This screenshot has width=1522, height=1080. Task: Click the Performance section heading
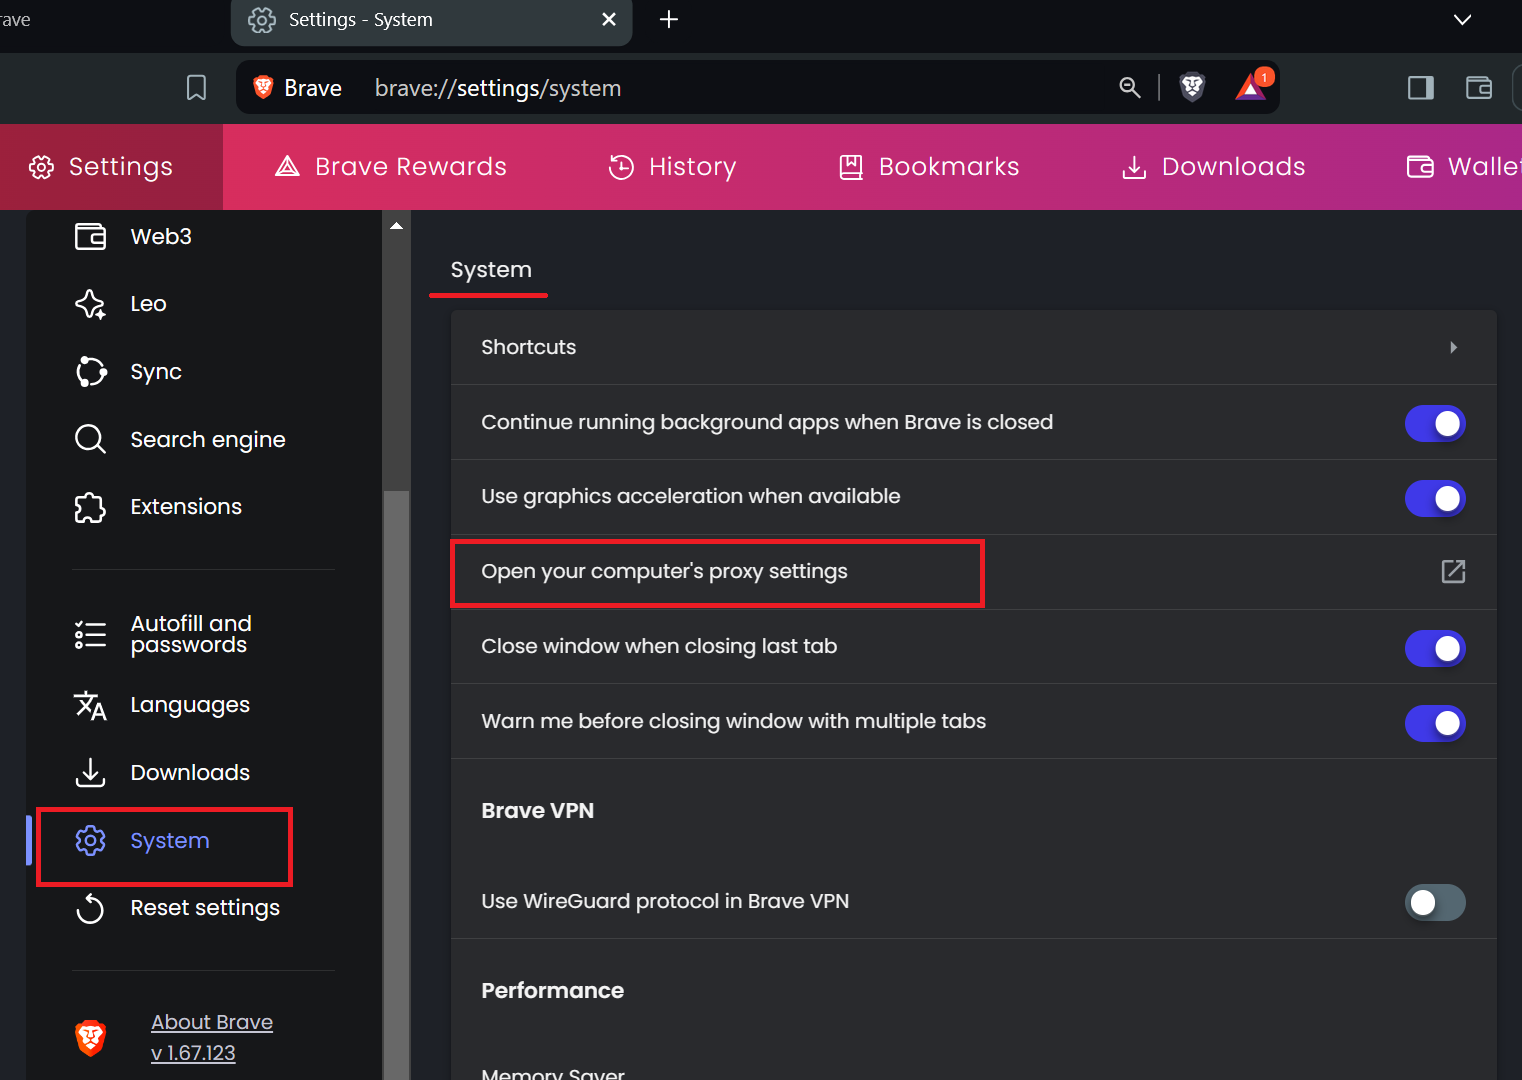[553, 991]
